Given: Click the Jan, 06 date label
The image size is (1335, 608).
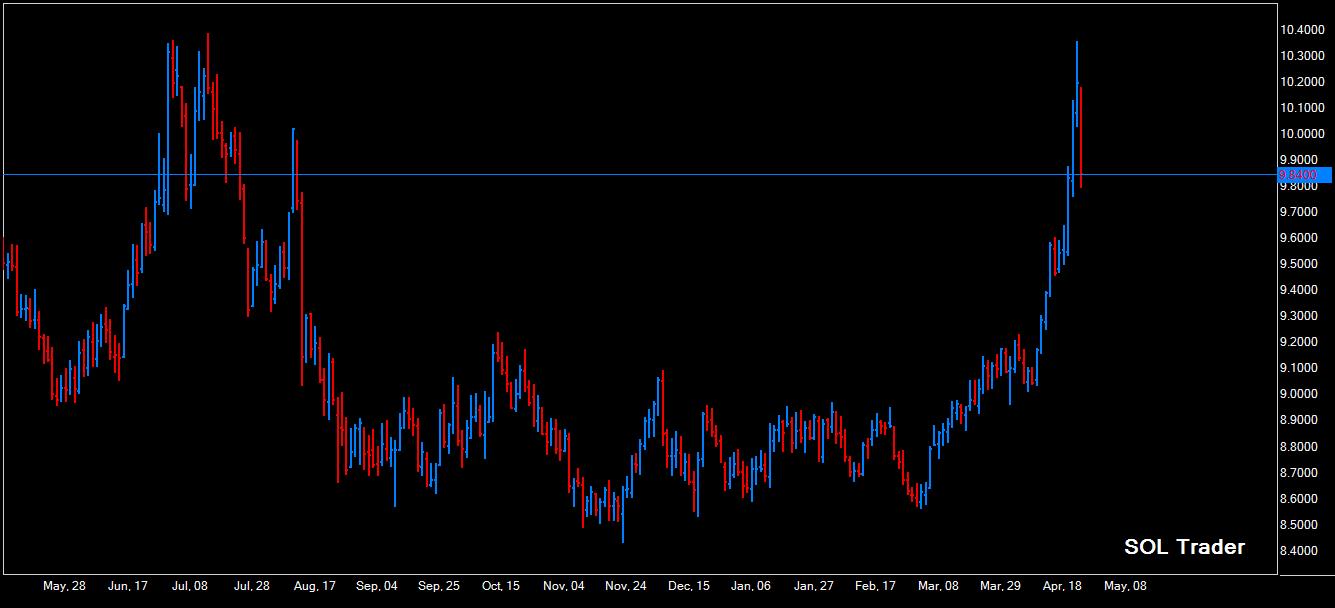Looking at the screenshot, I should point(751,587).
